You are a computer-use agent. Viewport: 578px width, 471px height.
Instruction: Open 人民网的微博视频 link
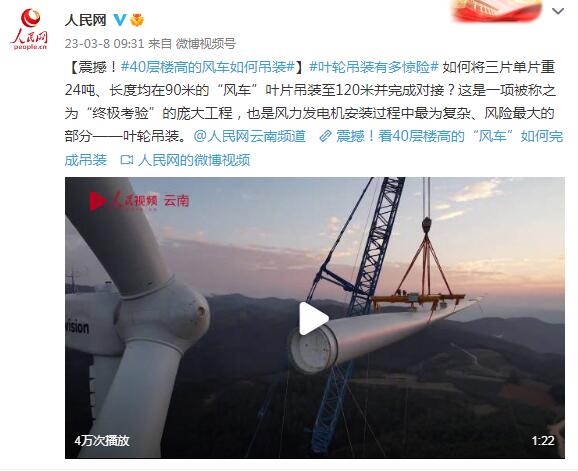click(x=194, y=160)
